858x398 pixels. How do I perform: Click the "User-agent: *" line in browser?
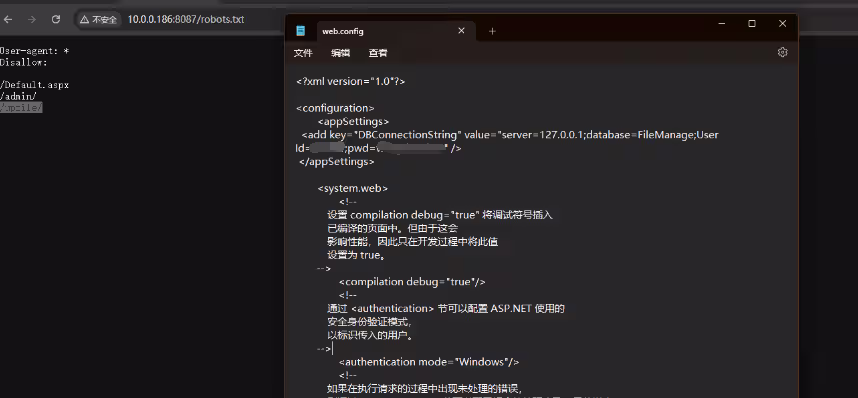(34, 51)
